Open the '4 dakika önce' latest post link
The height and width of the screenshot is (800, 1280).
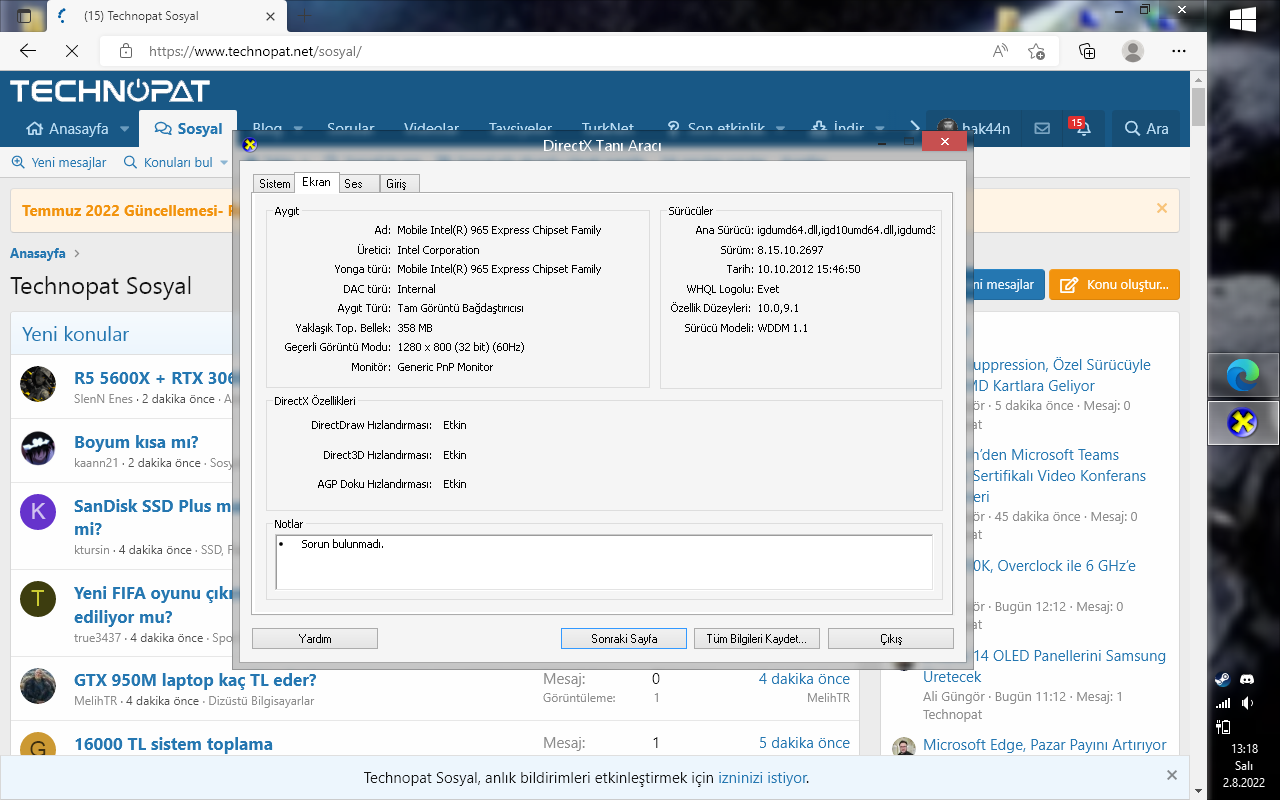(x=804, y=679)
